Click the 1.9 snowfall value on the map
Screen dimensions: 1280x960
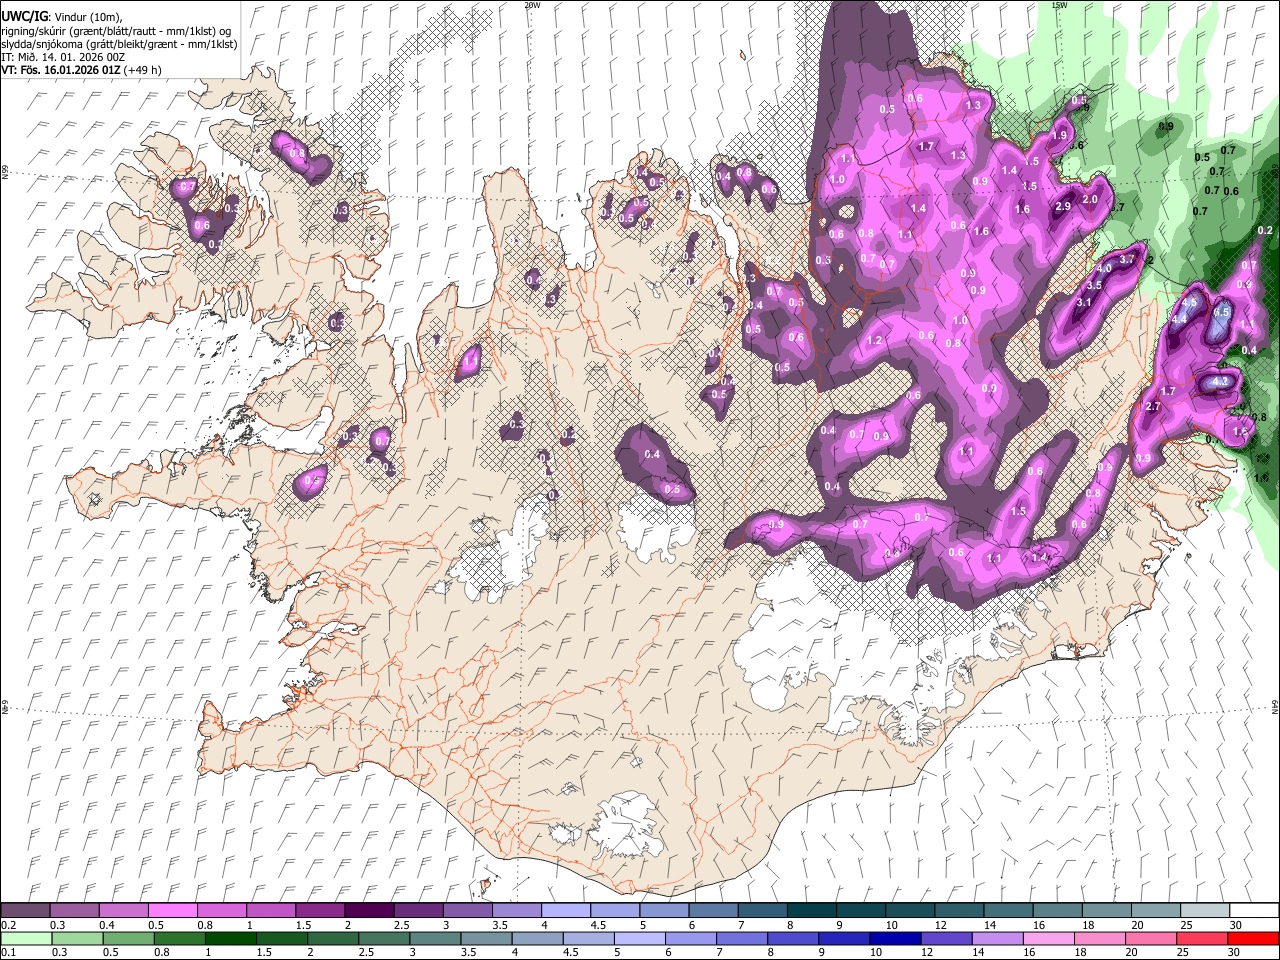point(1060,135)
